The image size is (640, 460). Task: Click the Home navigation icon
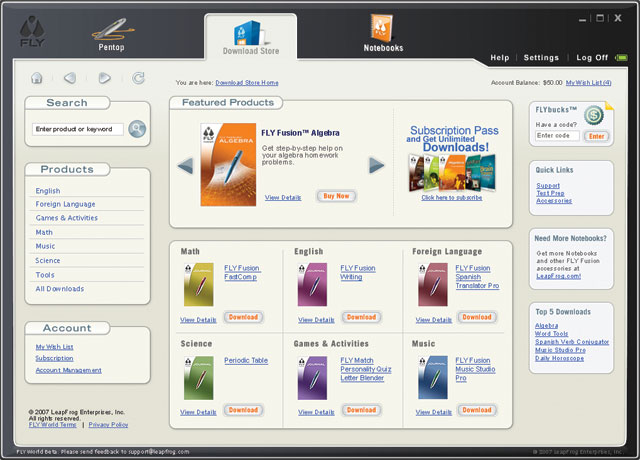37,78
